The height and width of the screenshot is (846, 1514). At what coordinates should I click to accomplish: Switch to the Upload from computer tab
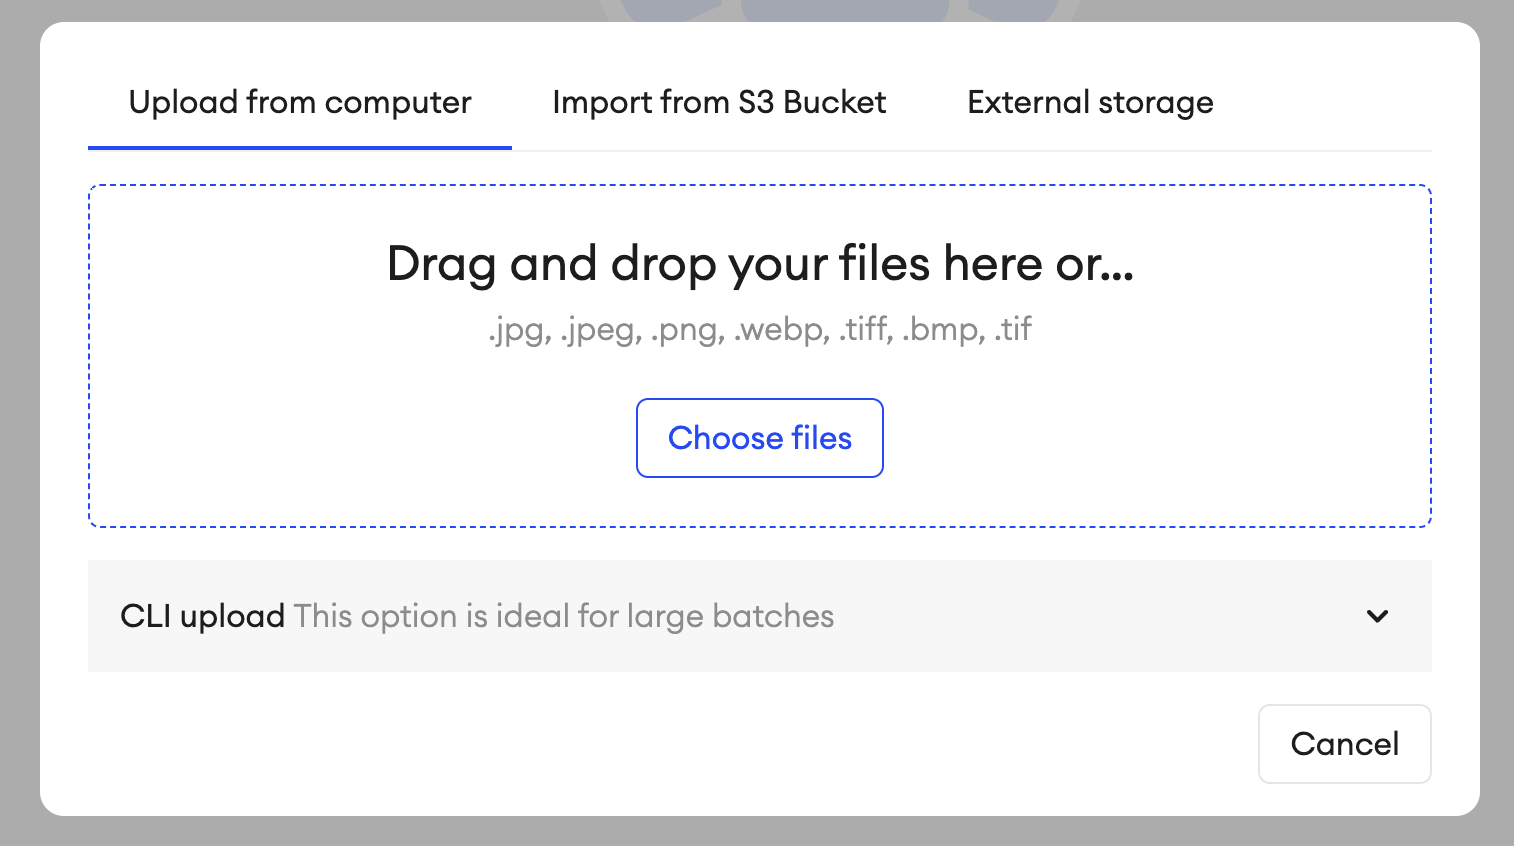(x=300, y=102)
